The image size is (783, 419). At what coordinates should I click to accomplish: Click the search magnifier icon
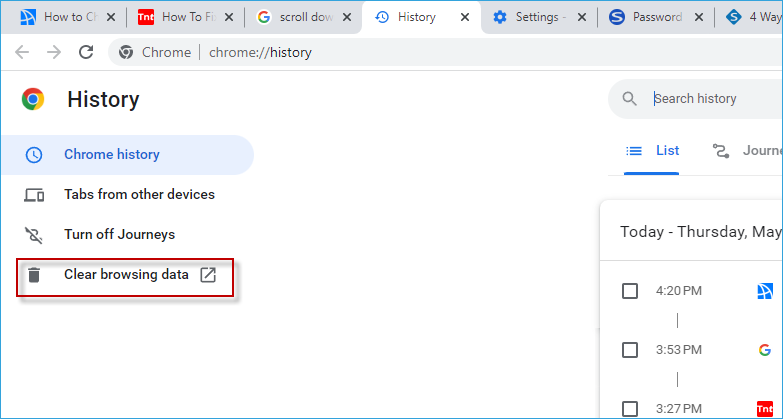tap(630, 99)
